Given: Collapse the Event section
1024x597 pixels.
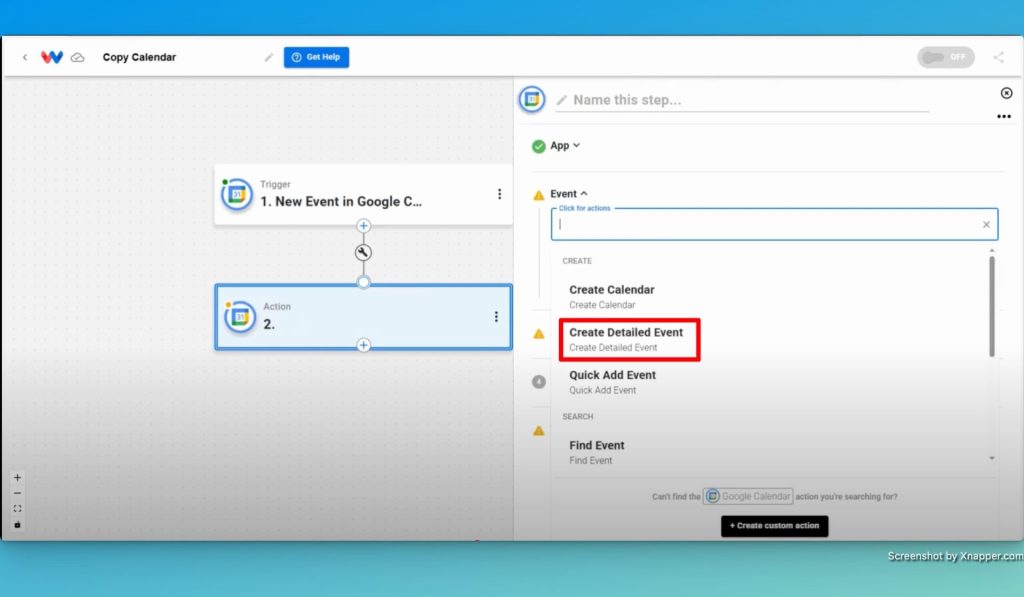Looking at the screenshot, I should [x=584, y=194].
